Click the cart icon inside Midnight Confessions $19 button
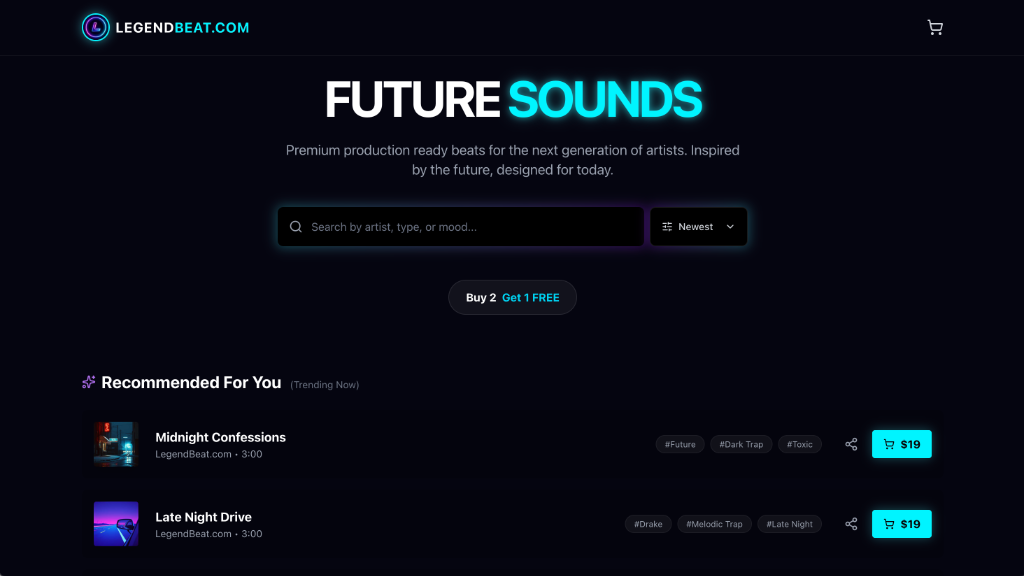 point(888,444)
